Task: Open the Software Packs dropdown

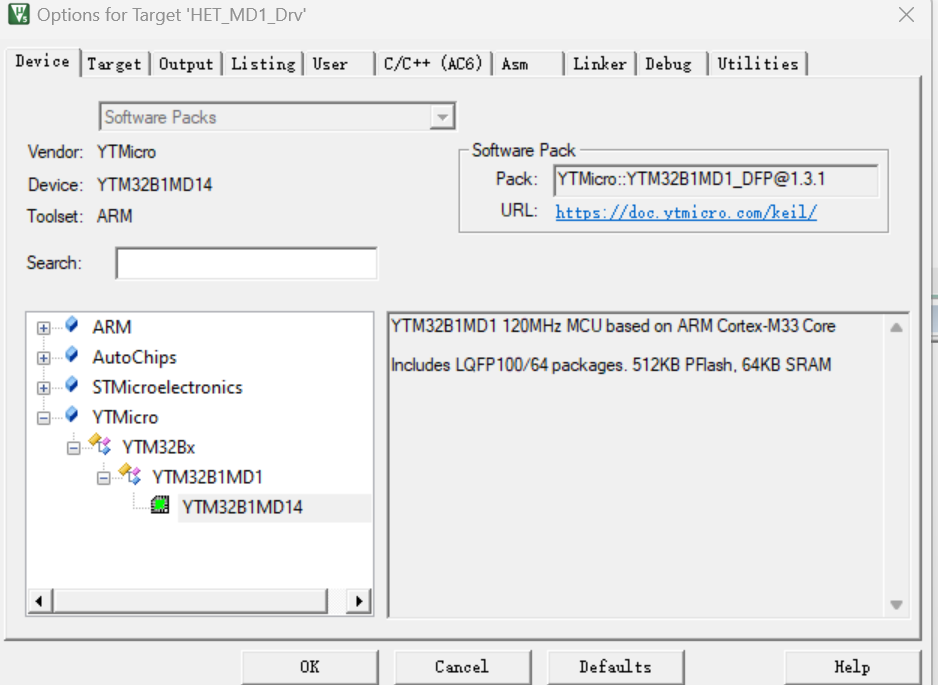Action: pyautogui.click(x=442, y=117)
